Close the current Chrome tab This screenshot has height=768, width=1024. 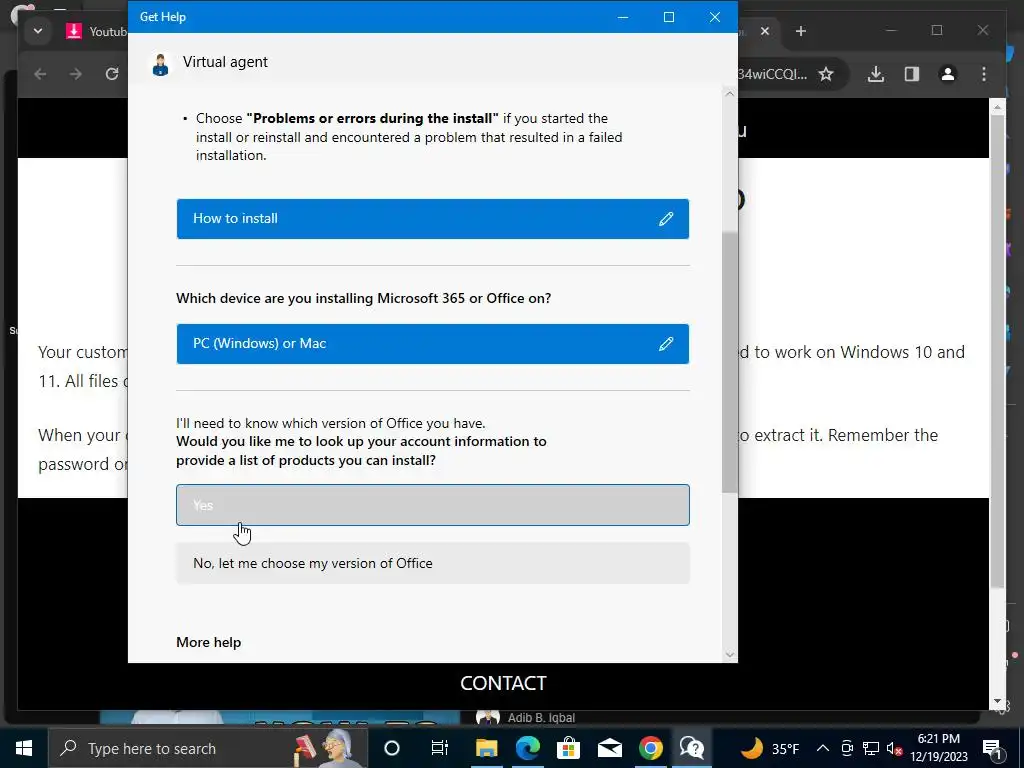tap(765, 31)
